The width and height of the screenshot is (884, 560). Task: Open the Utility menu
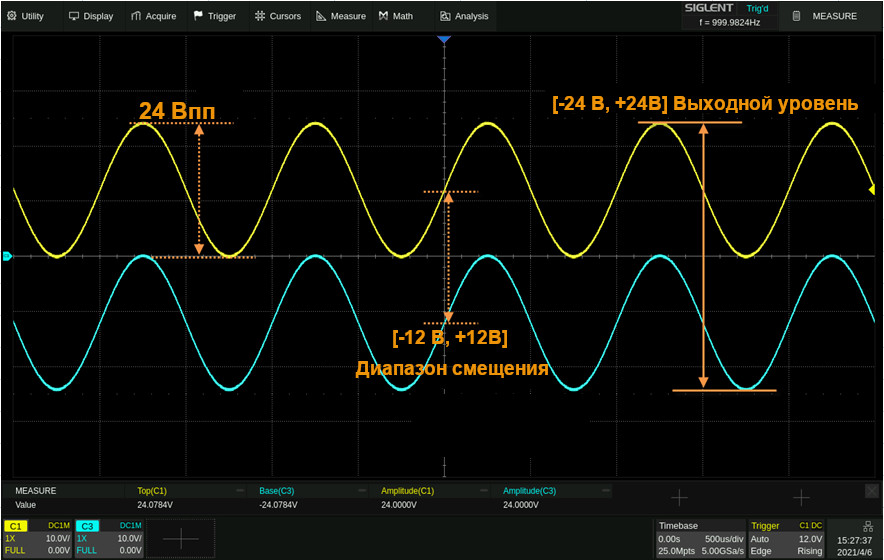tap(27, 16)
